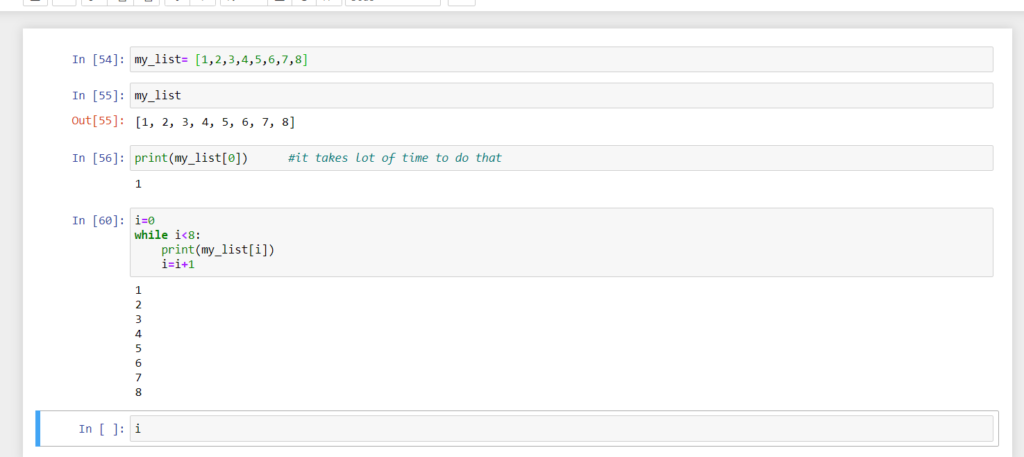Click the while loop code cell
The height and width of the screenshot is (457, 1024).
click(562, 243)
